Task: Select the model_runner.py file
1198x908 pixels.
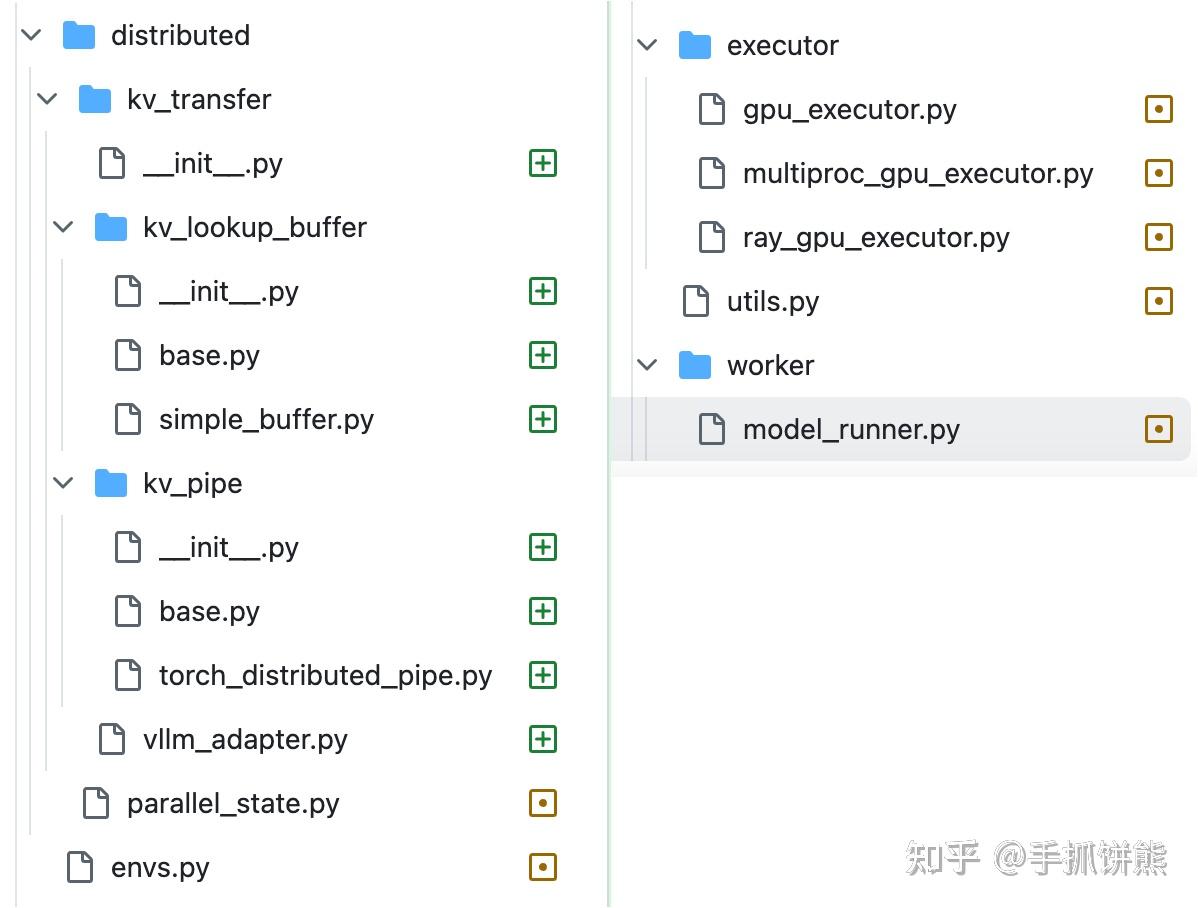Action: click(x=850, y=430)
